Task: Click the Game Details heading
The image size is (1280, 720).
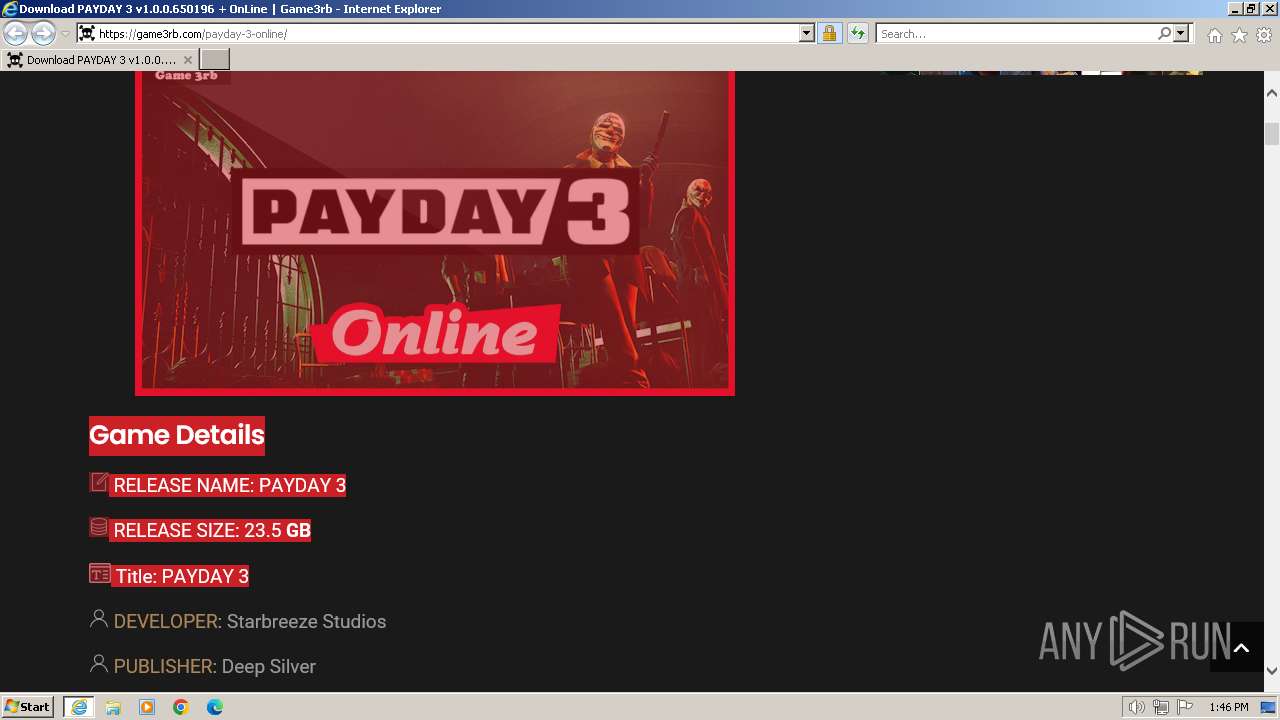Action: [177, 435]
